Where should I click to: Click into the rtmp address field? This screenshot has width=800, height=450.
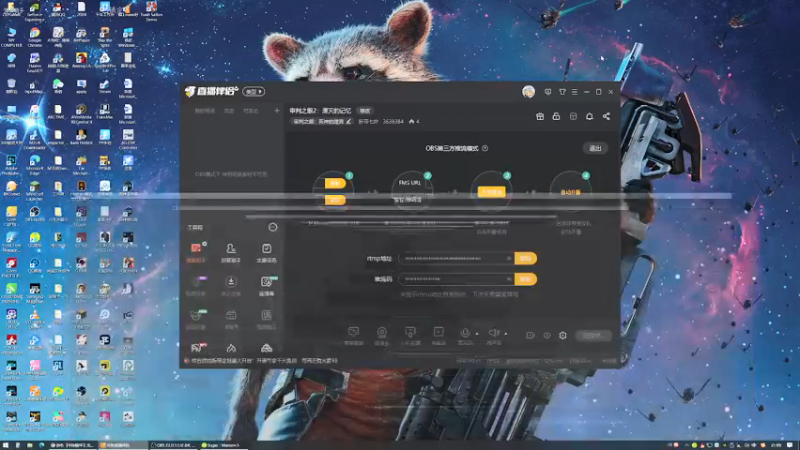click(456, 259)
